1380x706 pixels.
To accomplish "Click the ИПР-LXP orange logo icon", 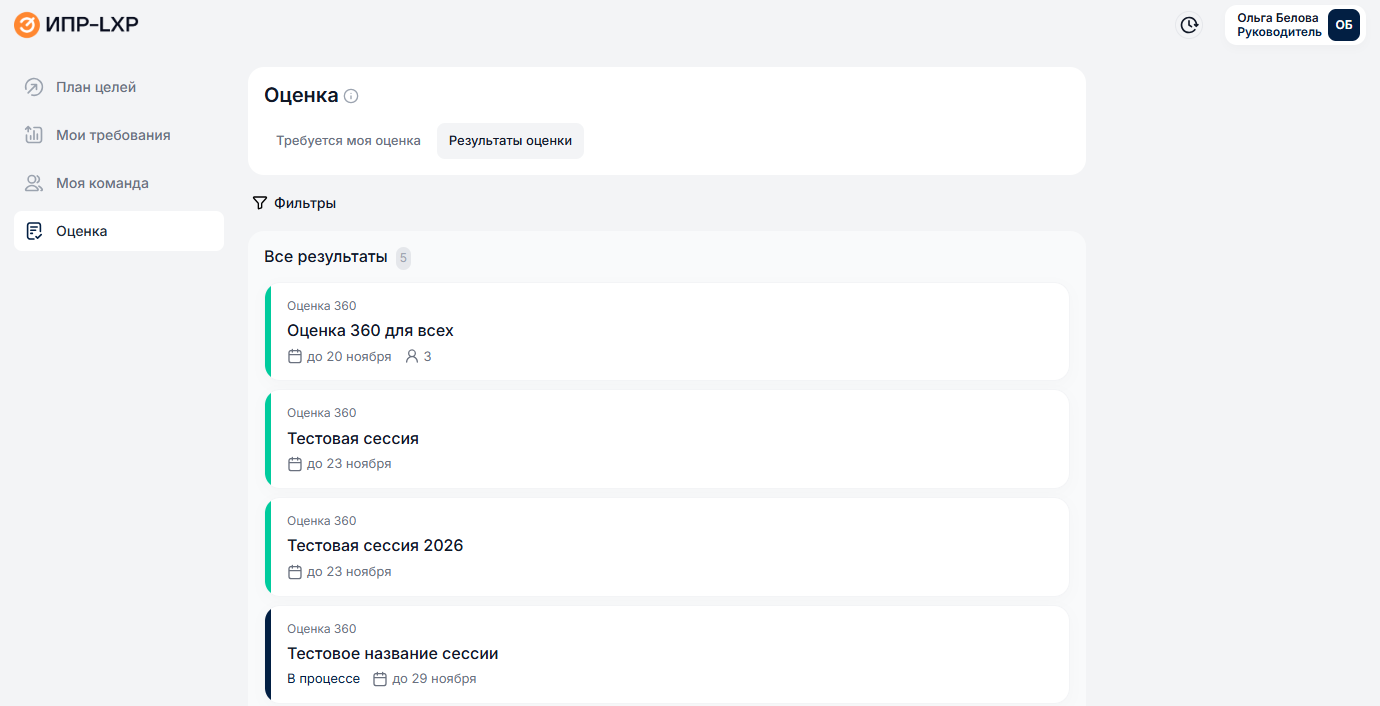I will 27,25.
